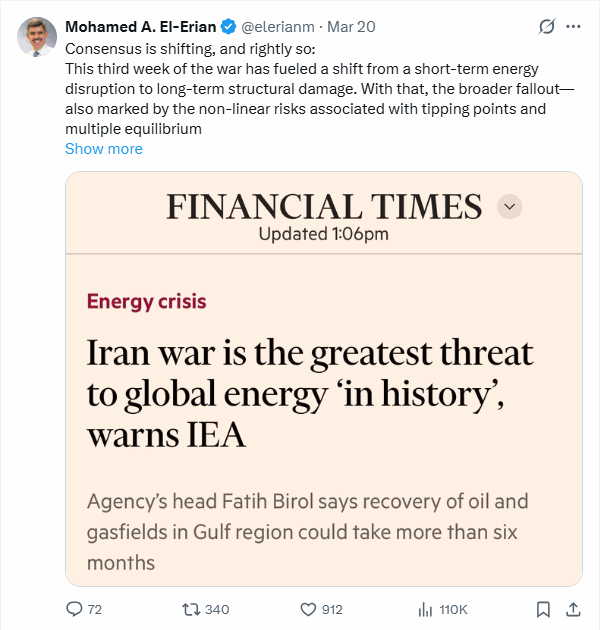600x630 pixels.
Task: Click the blue verified badge
Action: pos(229,27)
